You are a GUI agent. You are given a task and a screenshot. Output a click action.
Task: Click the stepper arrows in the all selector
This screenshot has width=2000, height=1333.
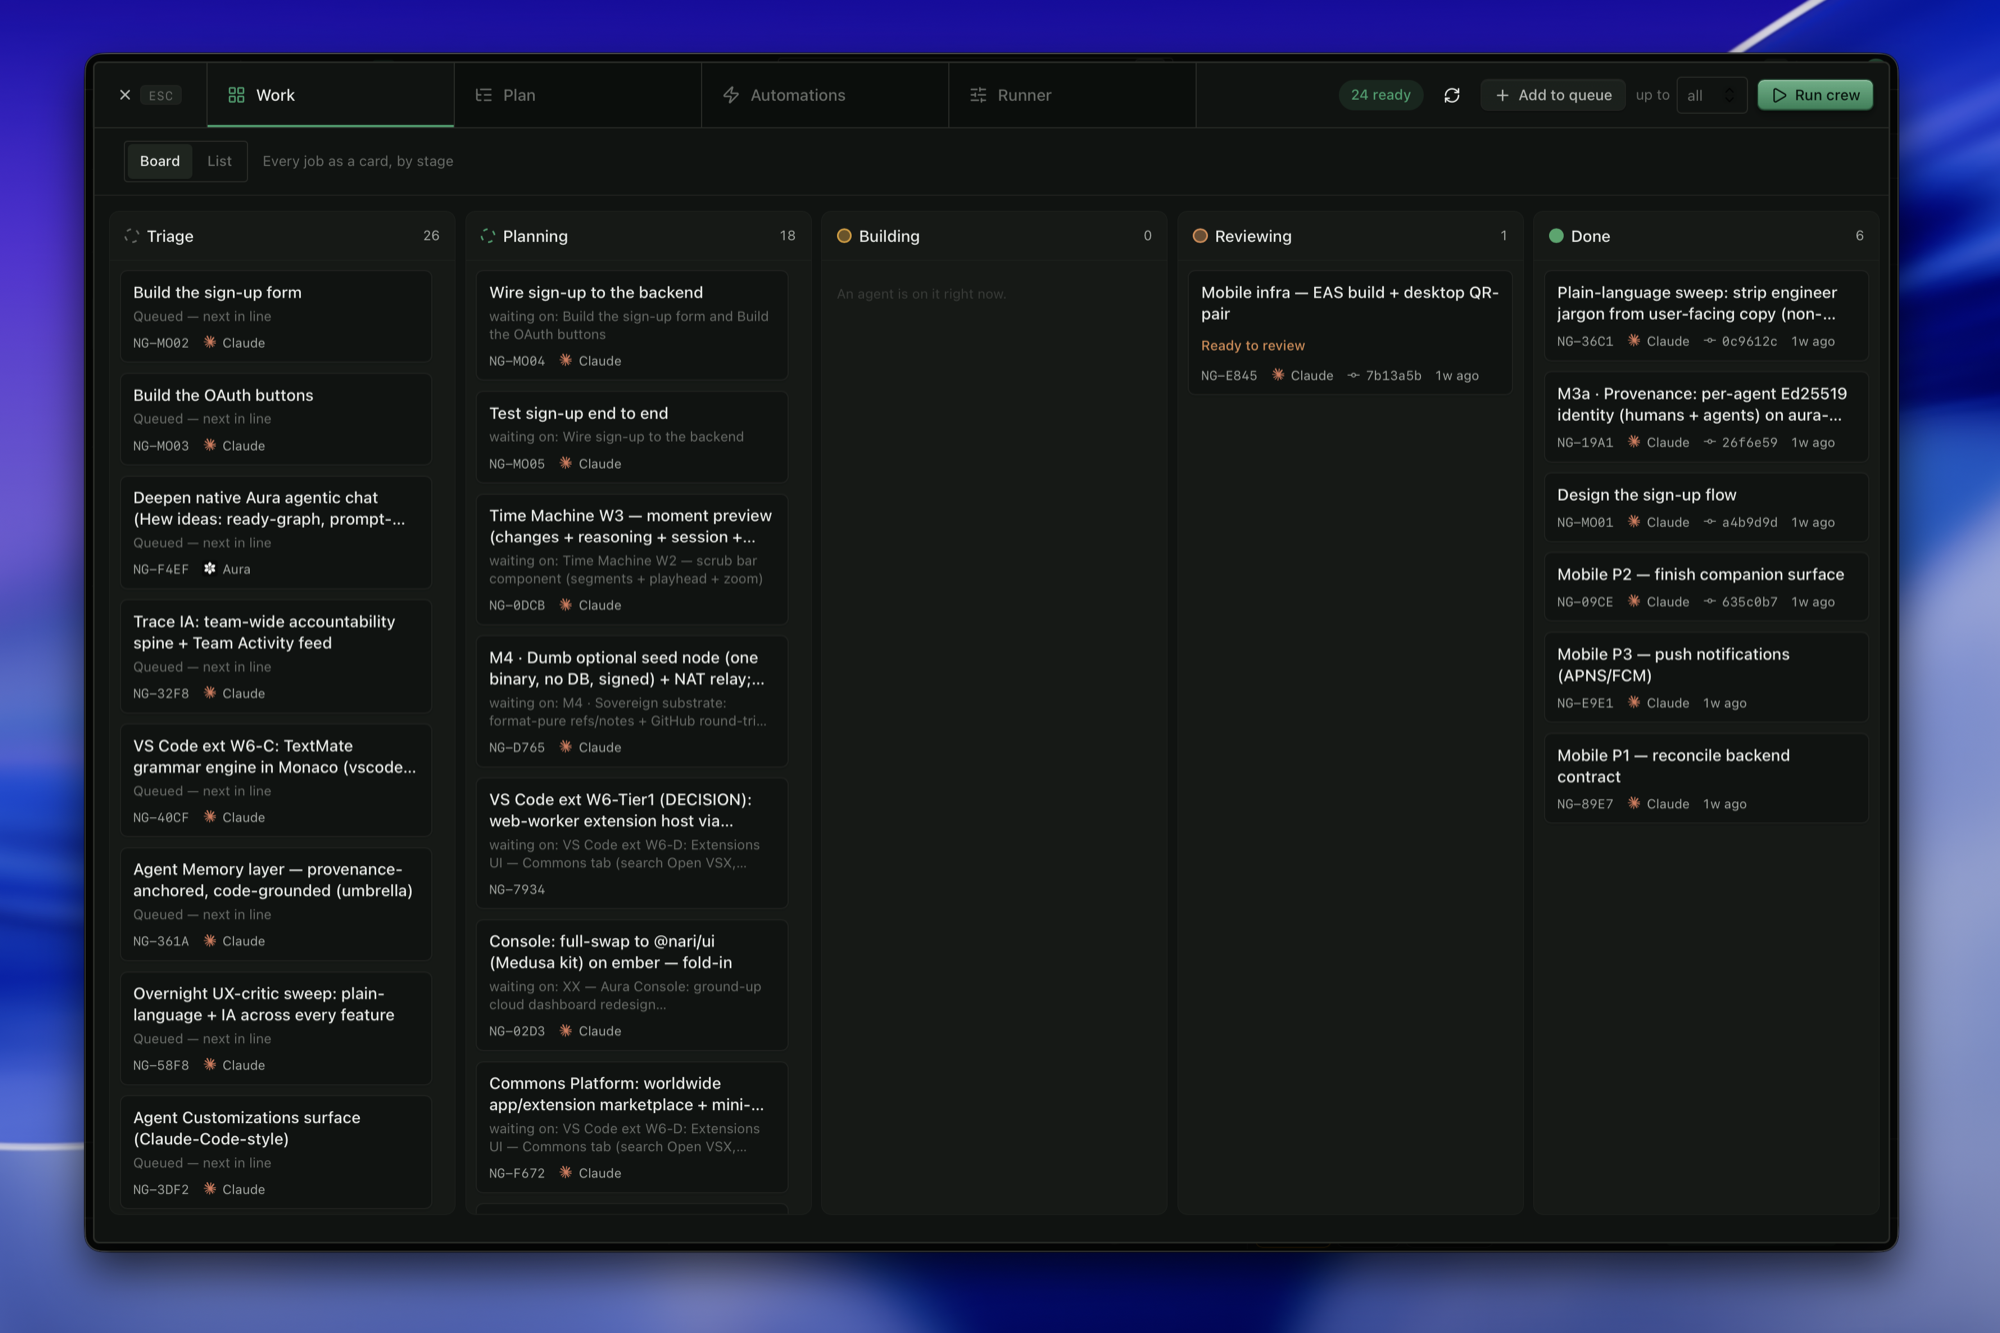point(1729,95)
